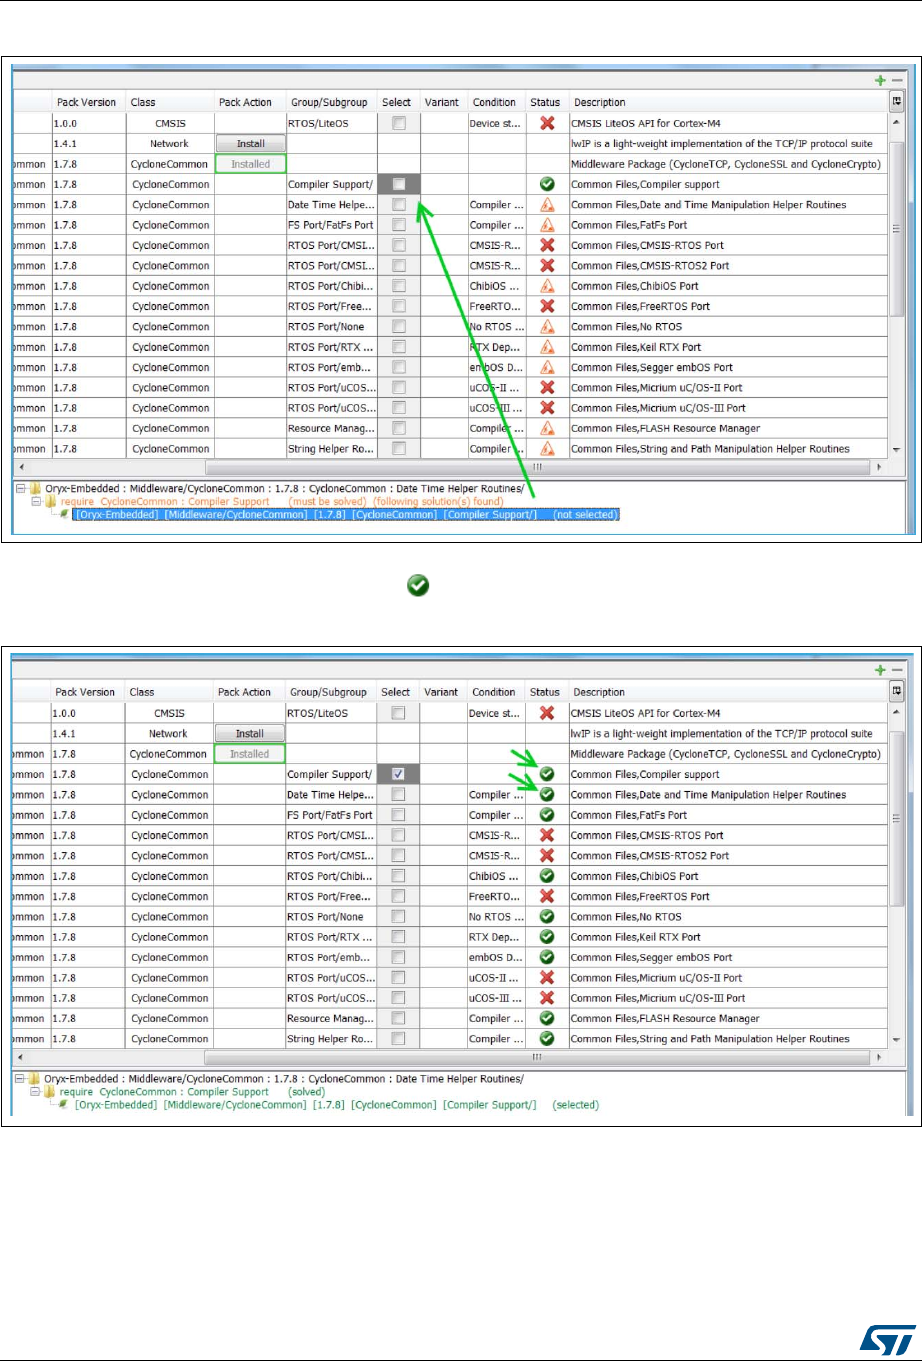Click green check of String and Path row, bottom screenshot
Viewport: 922px width, 1361px height.
546,1038
